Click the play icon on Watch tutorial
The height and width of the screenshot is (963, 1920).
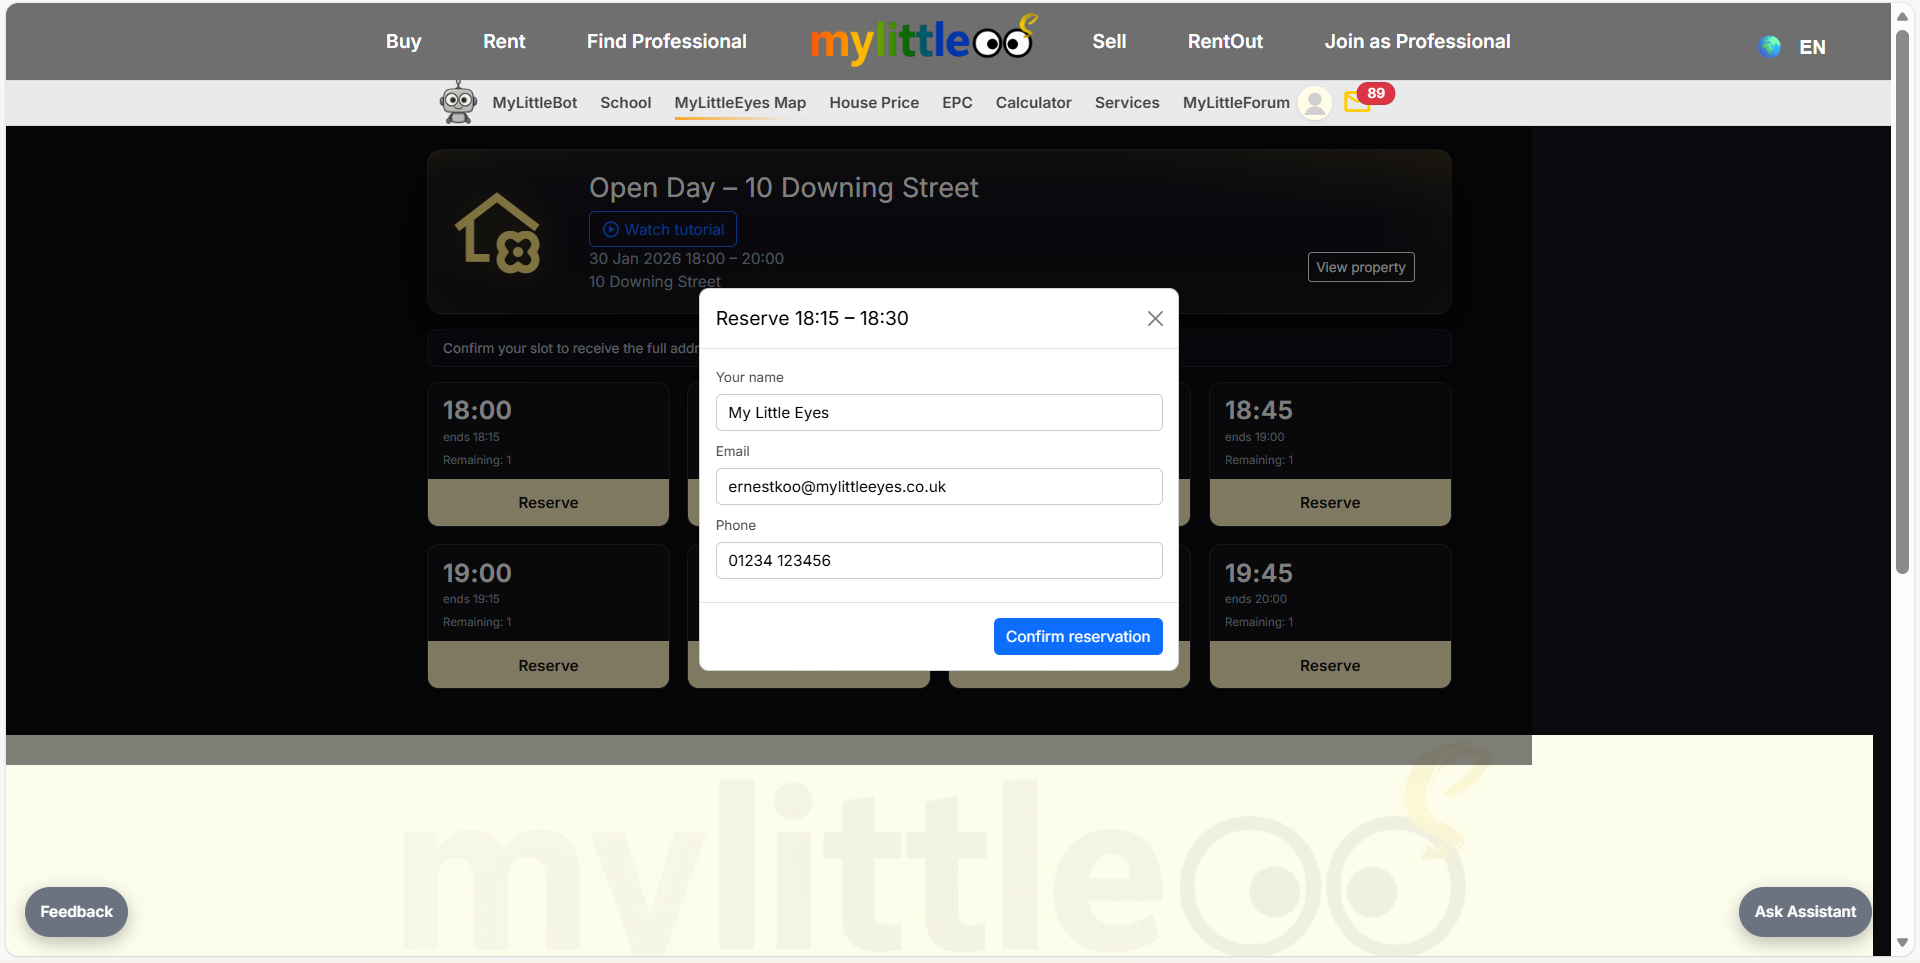pos(610,229)
